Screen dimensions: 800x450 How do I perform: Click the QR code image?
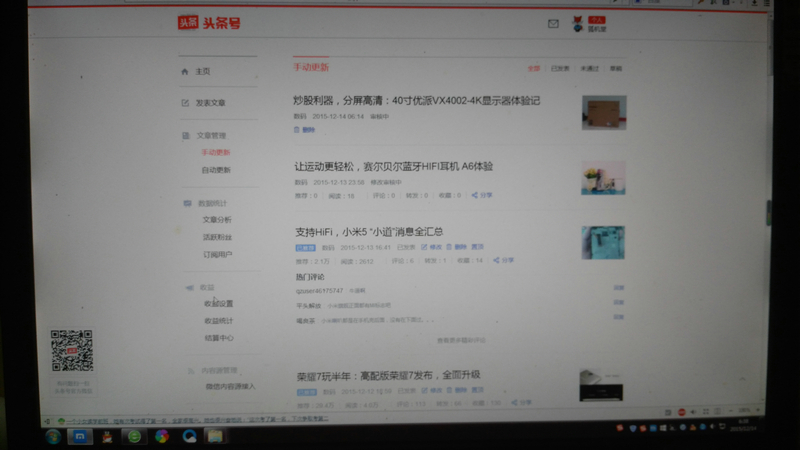coord(72,351)
